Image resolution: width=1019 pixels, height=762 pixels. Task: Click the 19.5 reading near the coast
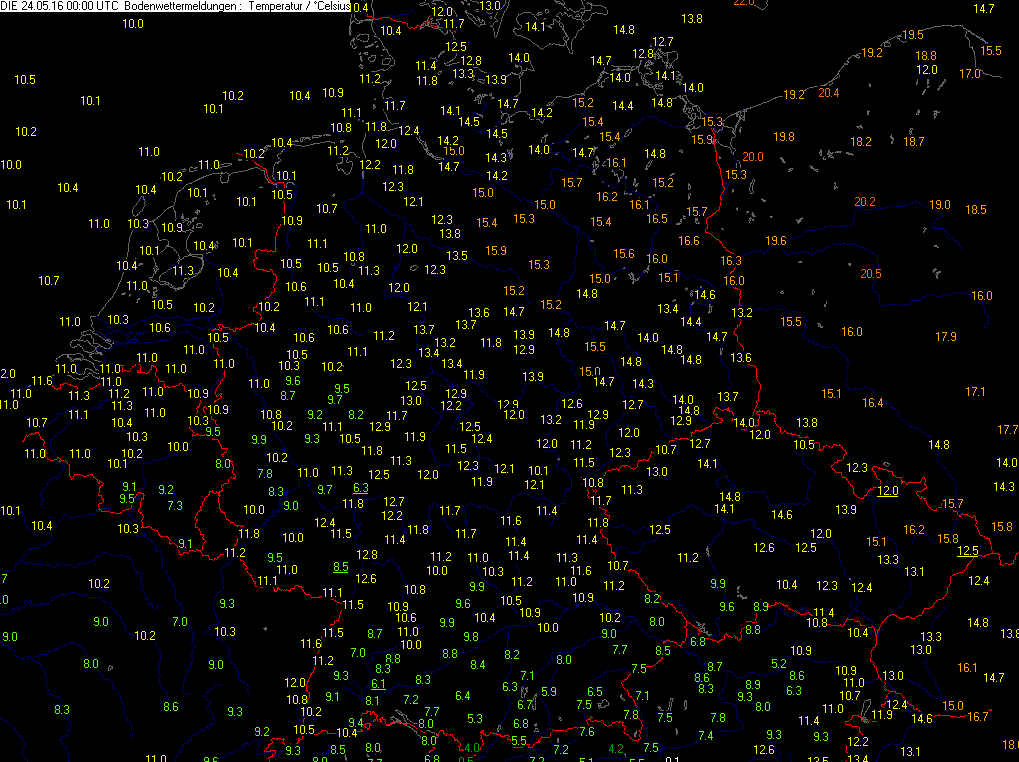pos(913,35)
